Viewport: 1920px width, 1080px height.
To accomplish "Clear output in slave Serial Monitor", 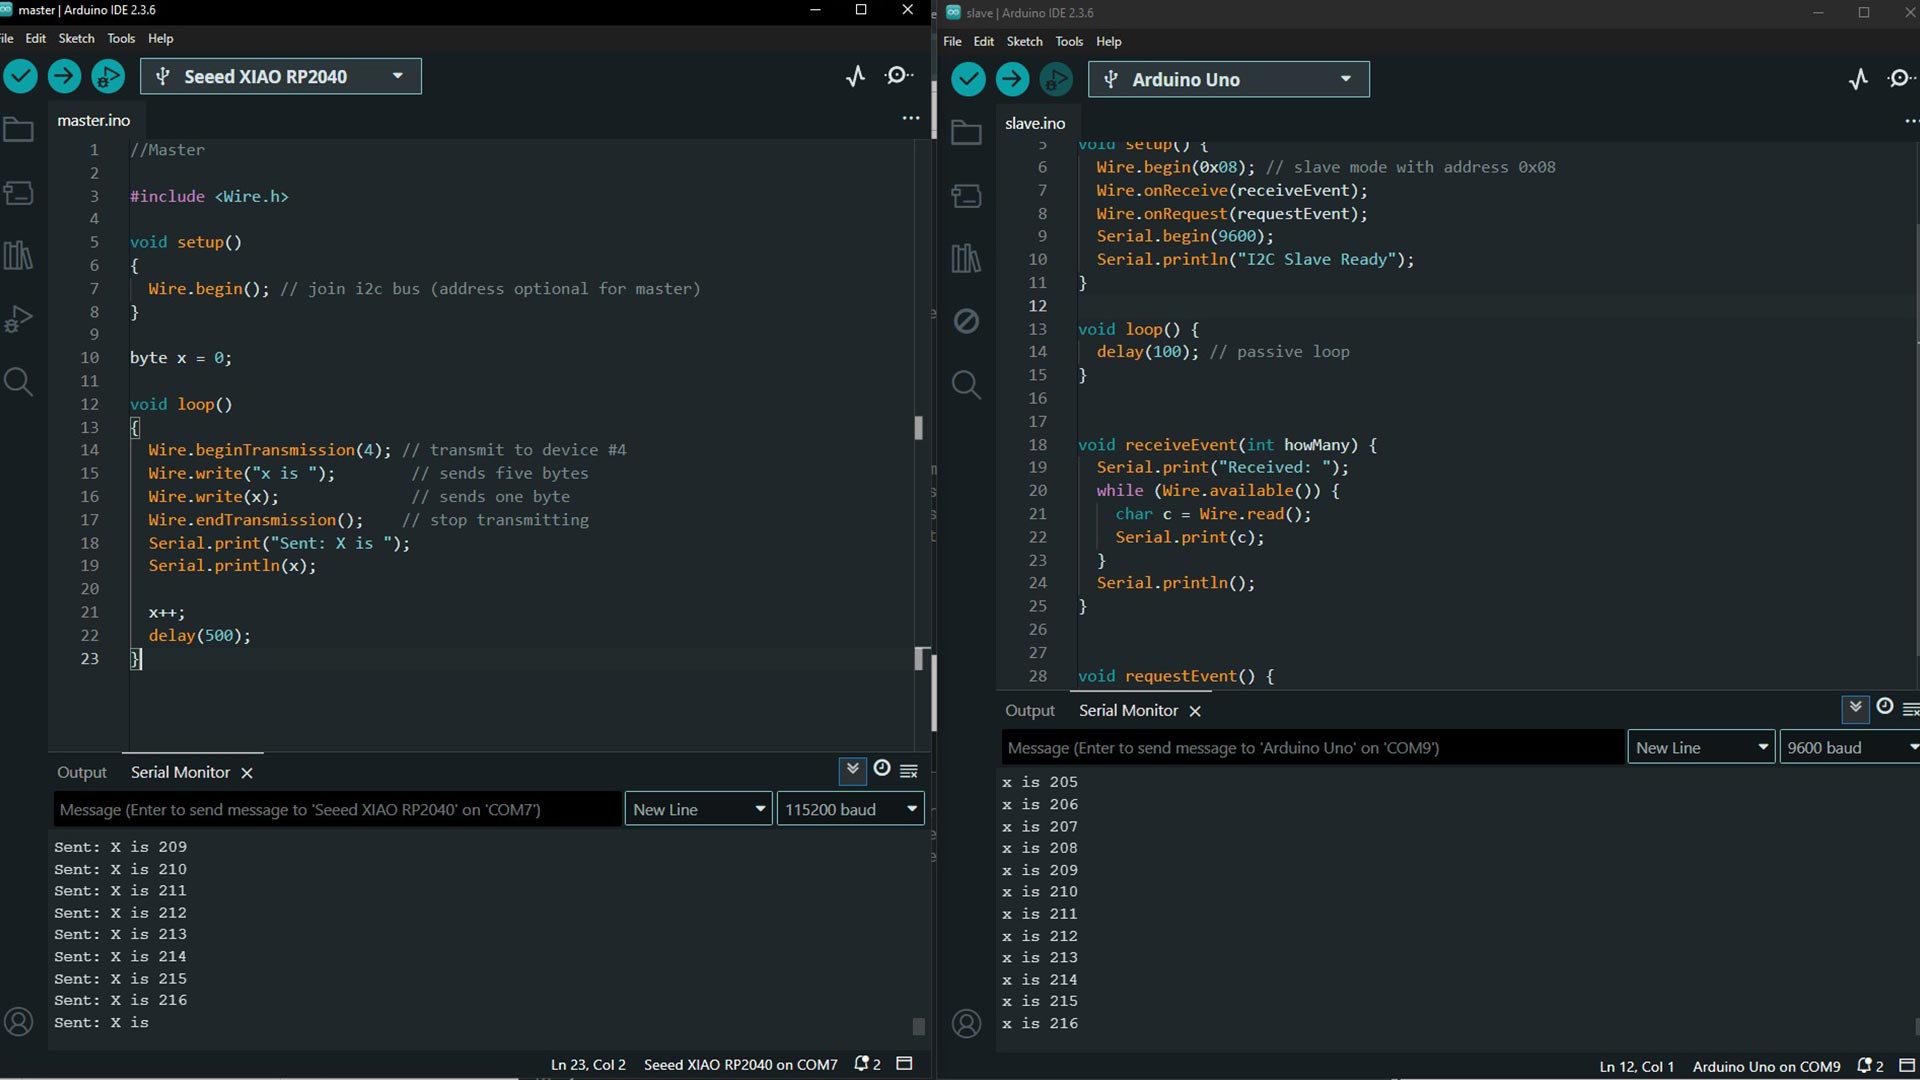I will point(1910,709).
